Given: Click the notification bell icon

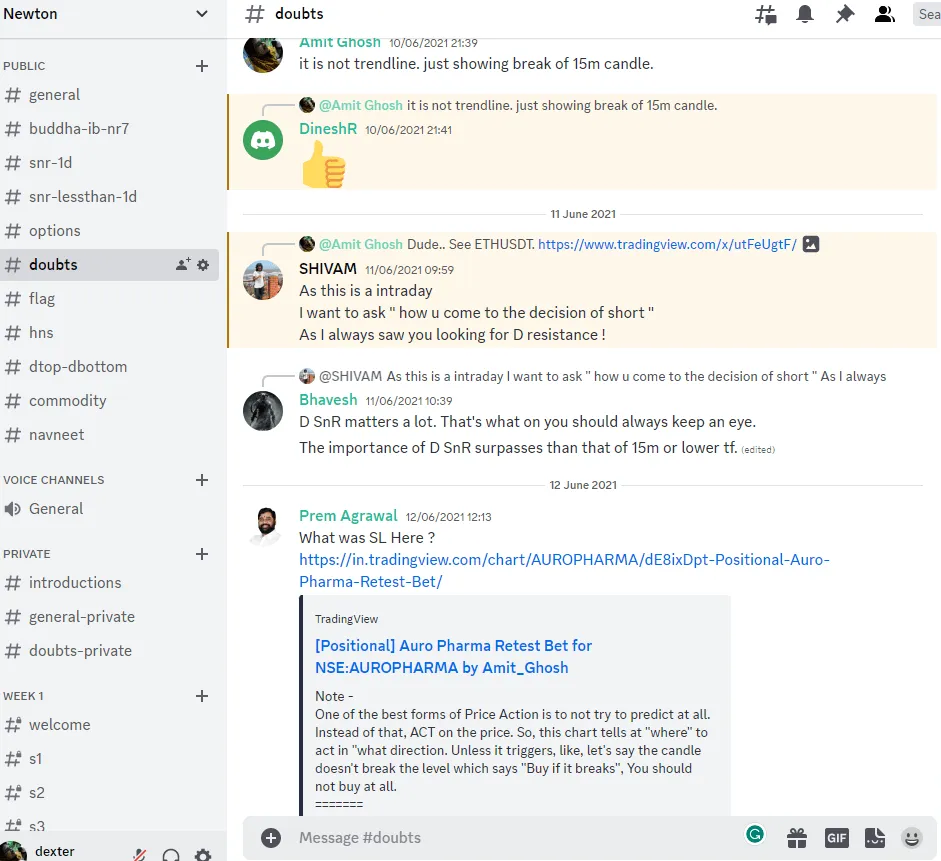Looking at the screenshot, I should coord(804,14).
